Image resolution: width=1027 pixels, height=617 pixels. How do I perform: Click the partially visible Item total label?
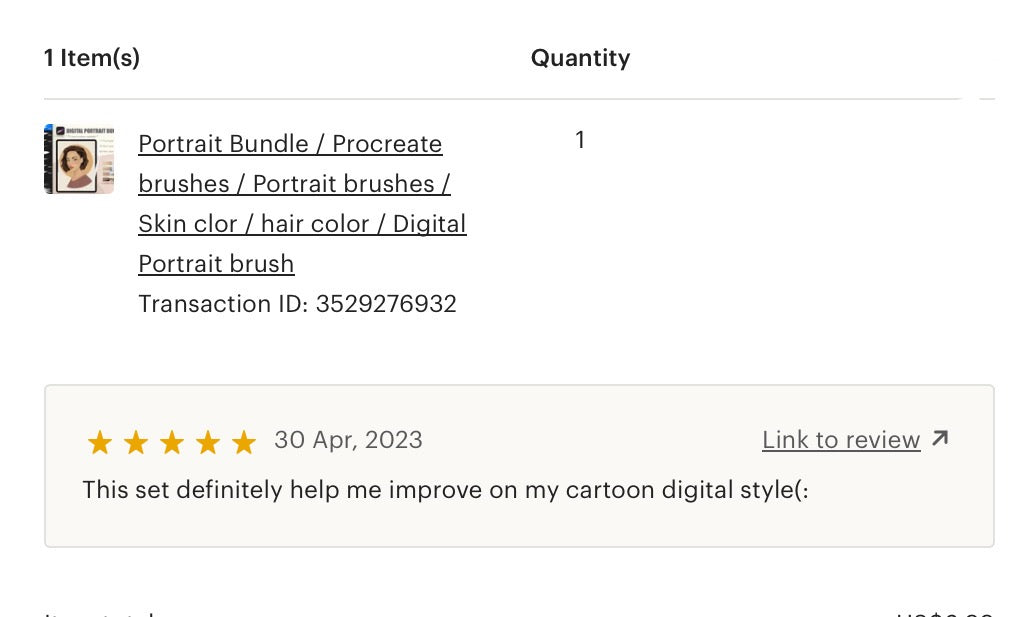click(x=98, y=614)
